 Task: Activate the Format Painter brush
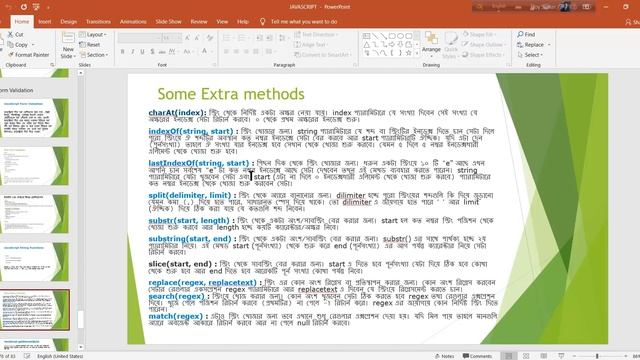(29, 55)
